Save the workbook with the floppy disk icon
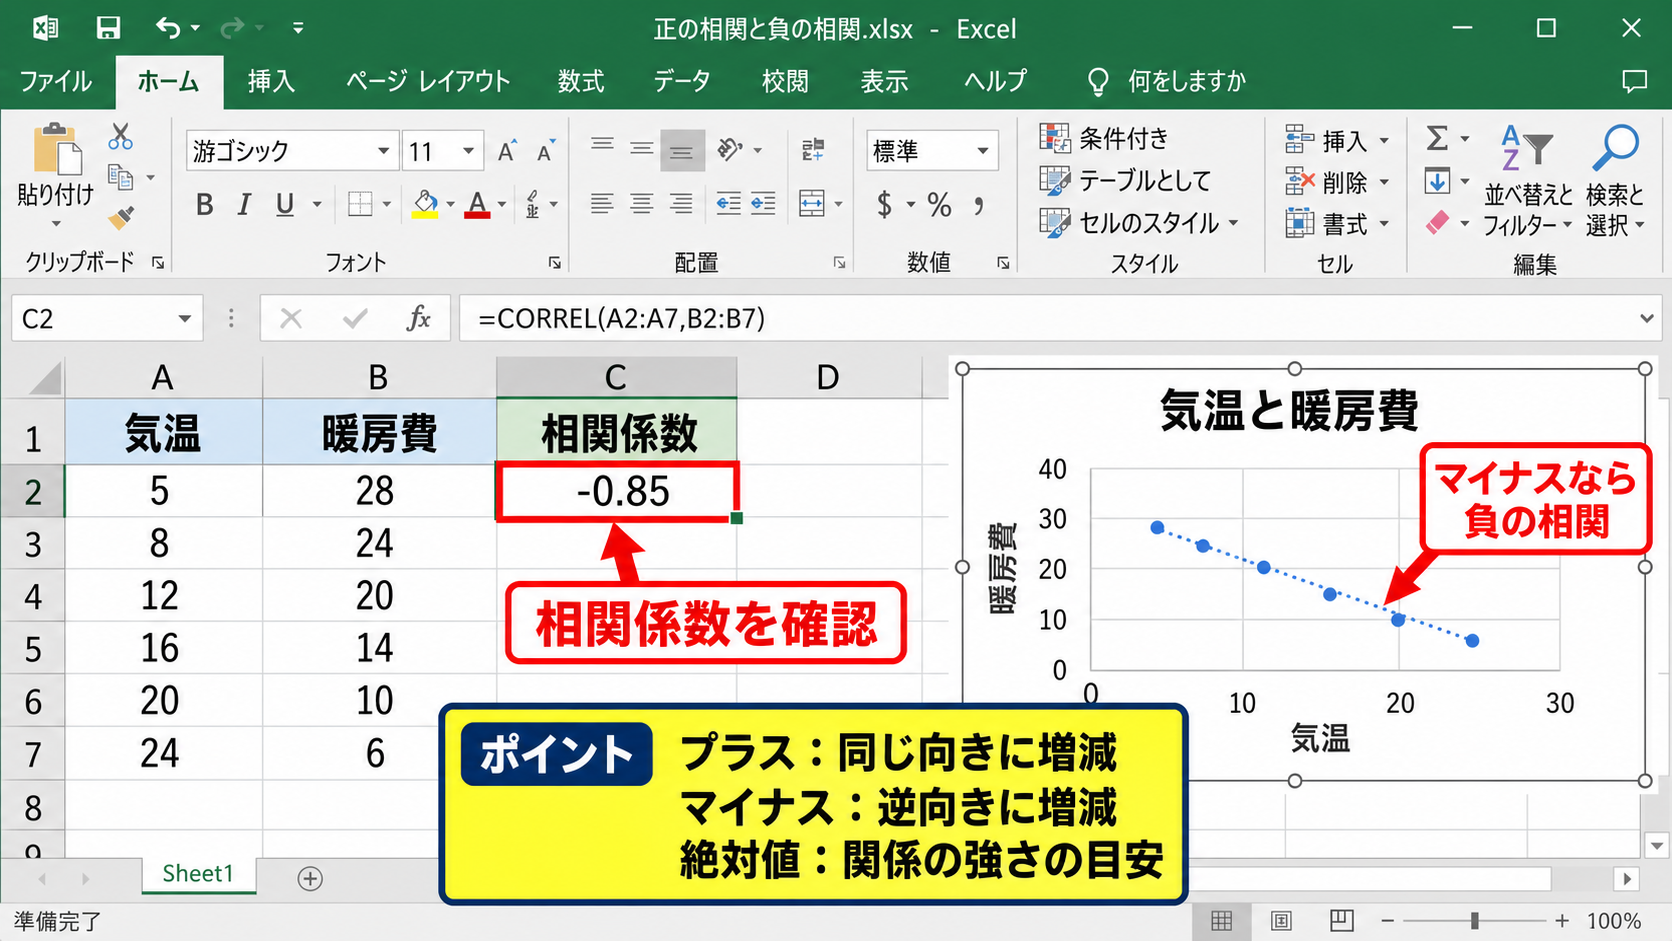The image size is (1672, 941). (x=108, y=28)
